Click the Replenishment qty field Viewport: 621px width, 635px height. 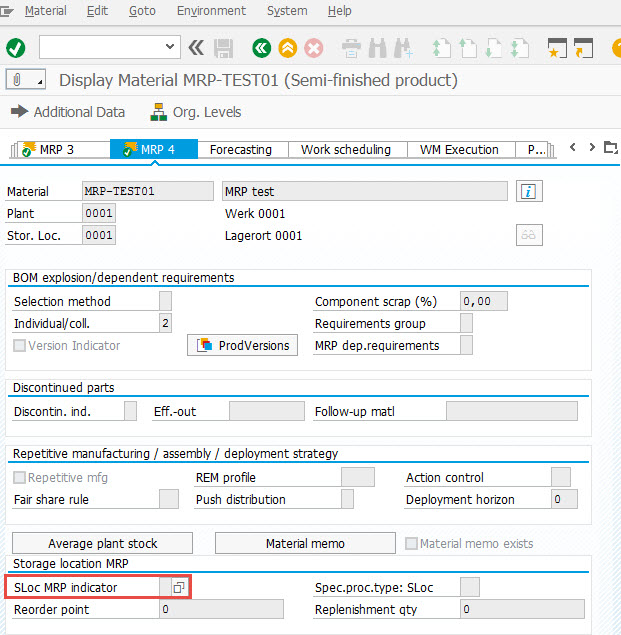point(522,609)
